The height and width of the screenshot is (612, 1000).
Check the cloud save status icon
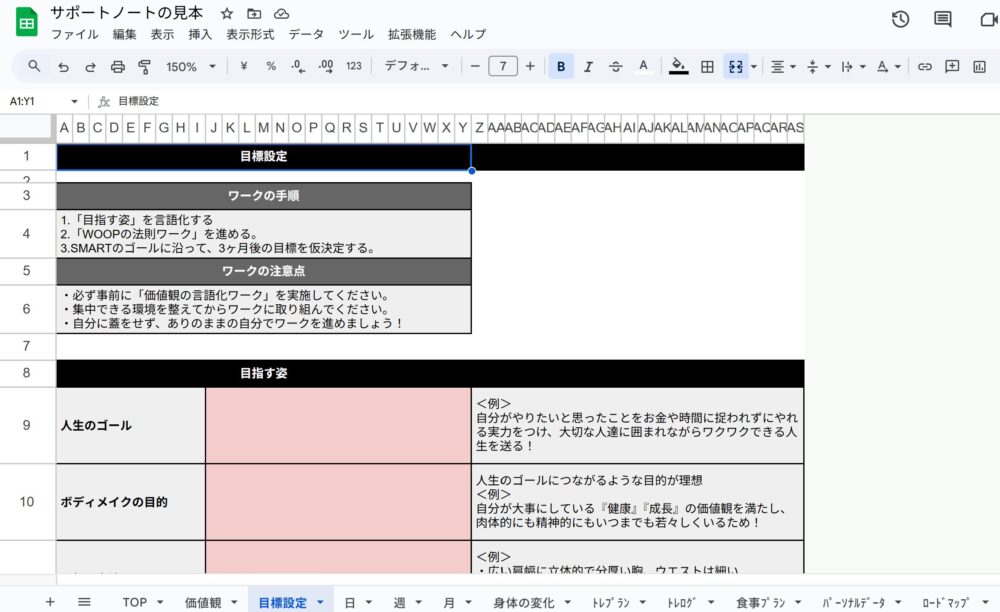[281, 13]
